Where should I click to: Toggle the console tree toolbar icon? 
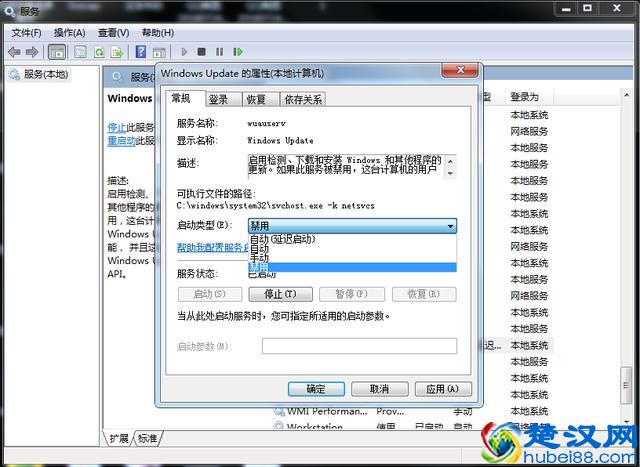click(57, 52)
